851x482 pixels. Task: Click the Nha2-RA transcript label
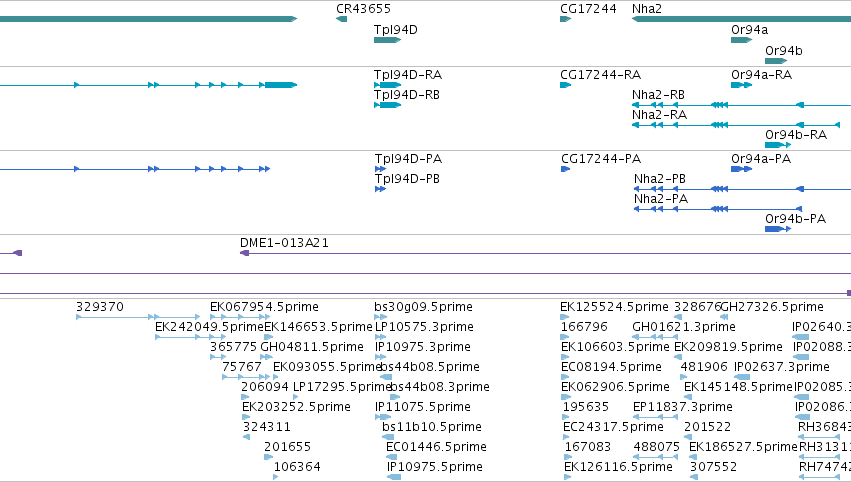click(659, 115)
